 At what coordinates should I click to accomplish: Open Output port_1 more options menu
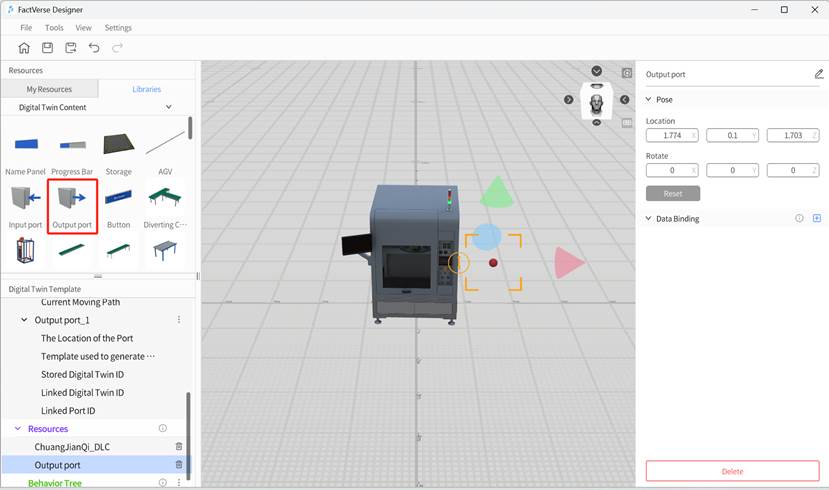tap(179, 320)
